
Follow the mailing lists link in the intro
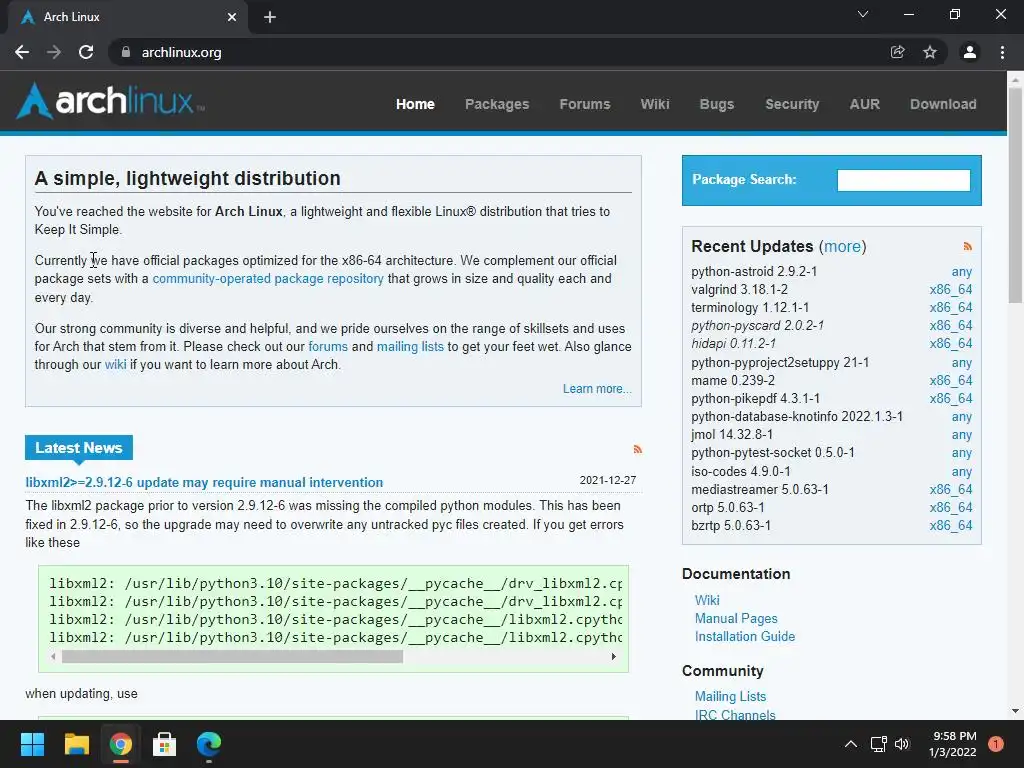410,347
